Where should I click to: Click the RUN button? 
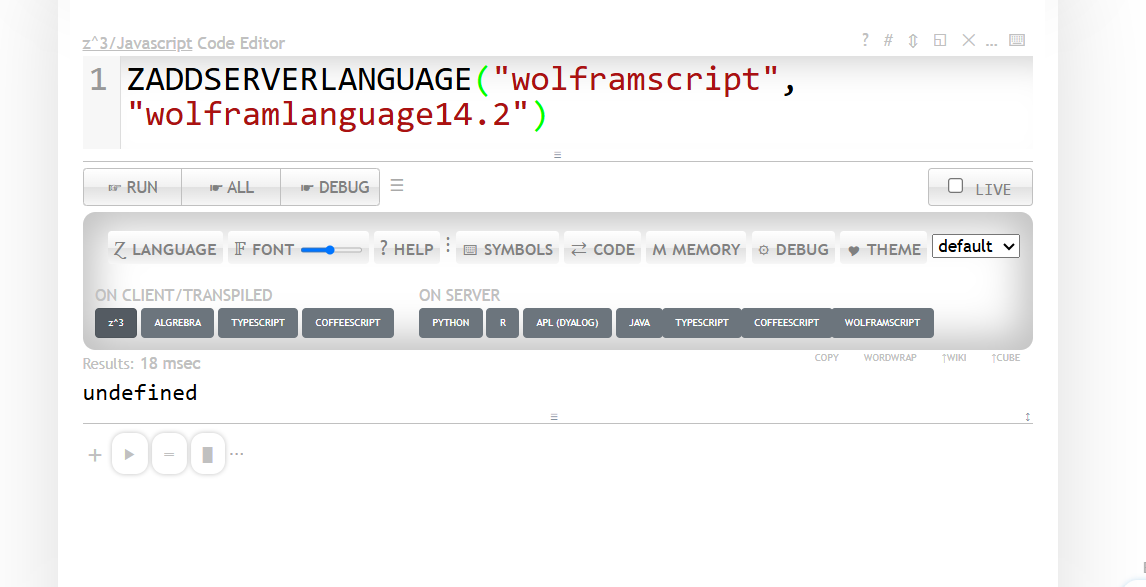133,187
